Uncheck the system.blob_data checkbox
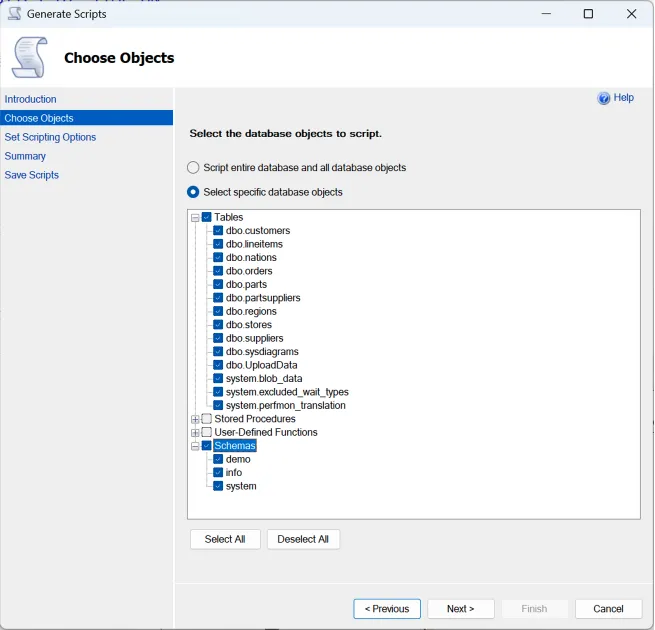The image size is (655, 630). tap(218, 379)
